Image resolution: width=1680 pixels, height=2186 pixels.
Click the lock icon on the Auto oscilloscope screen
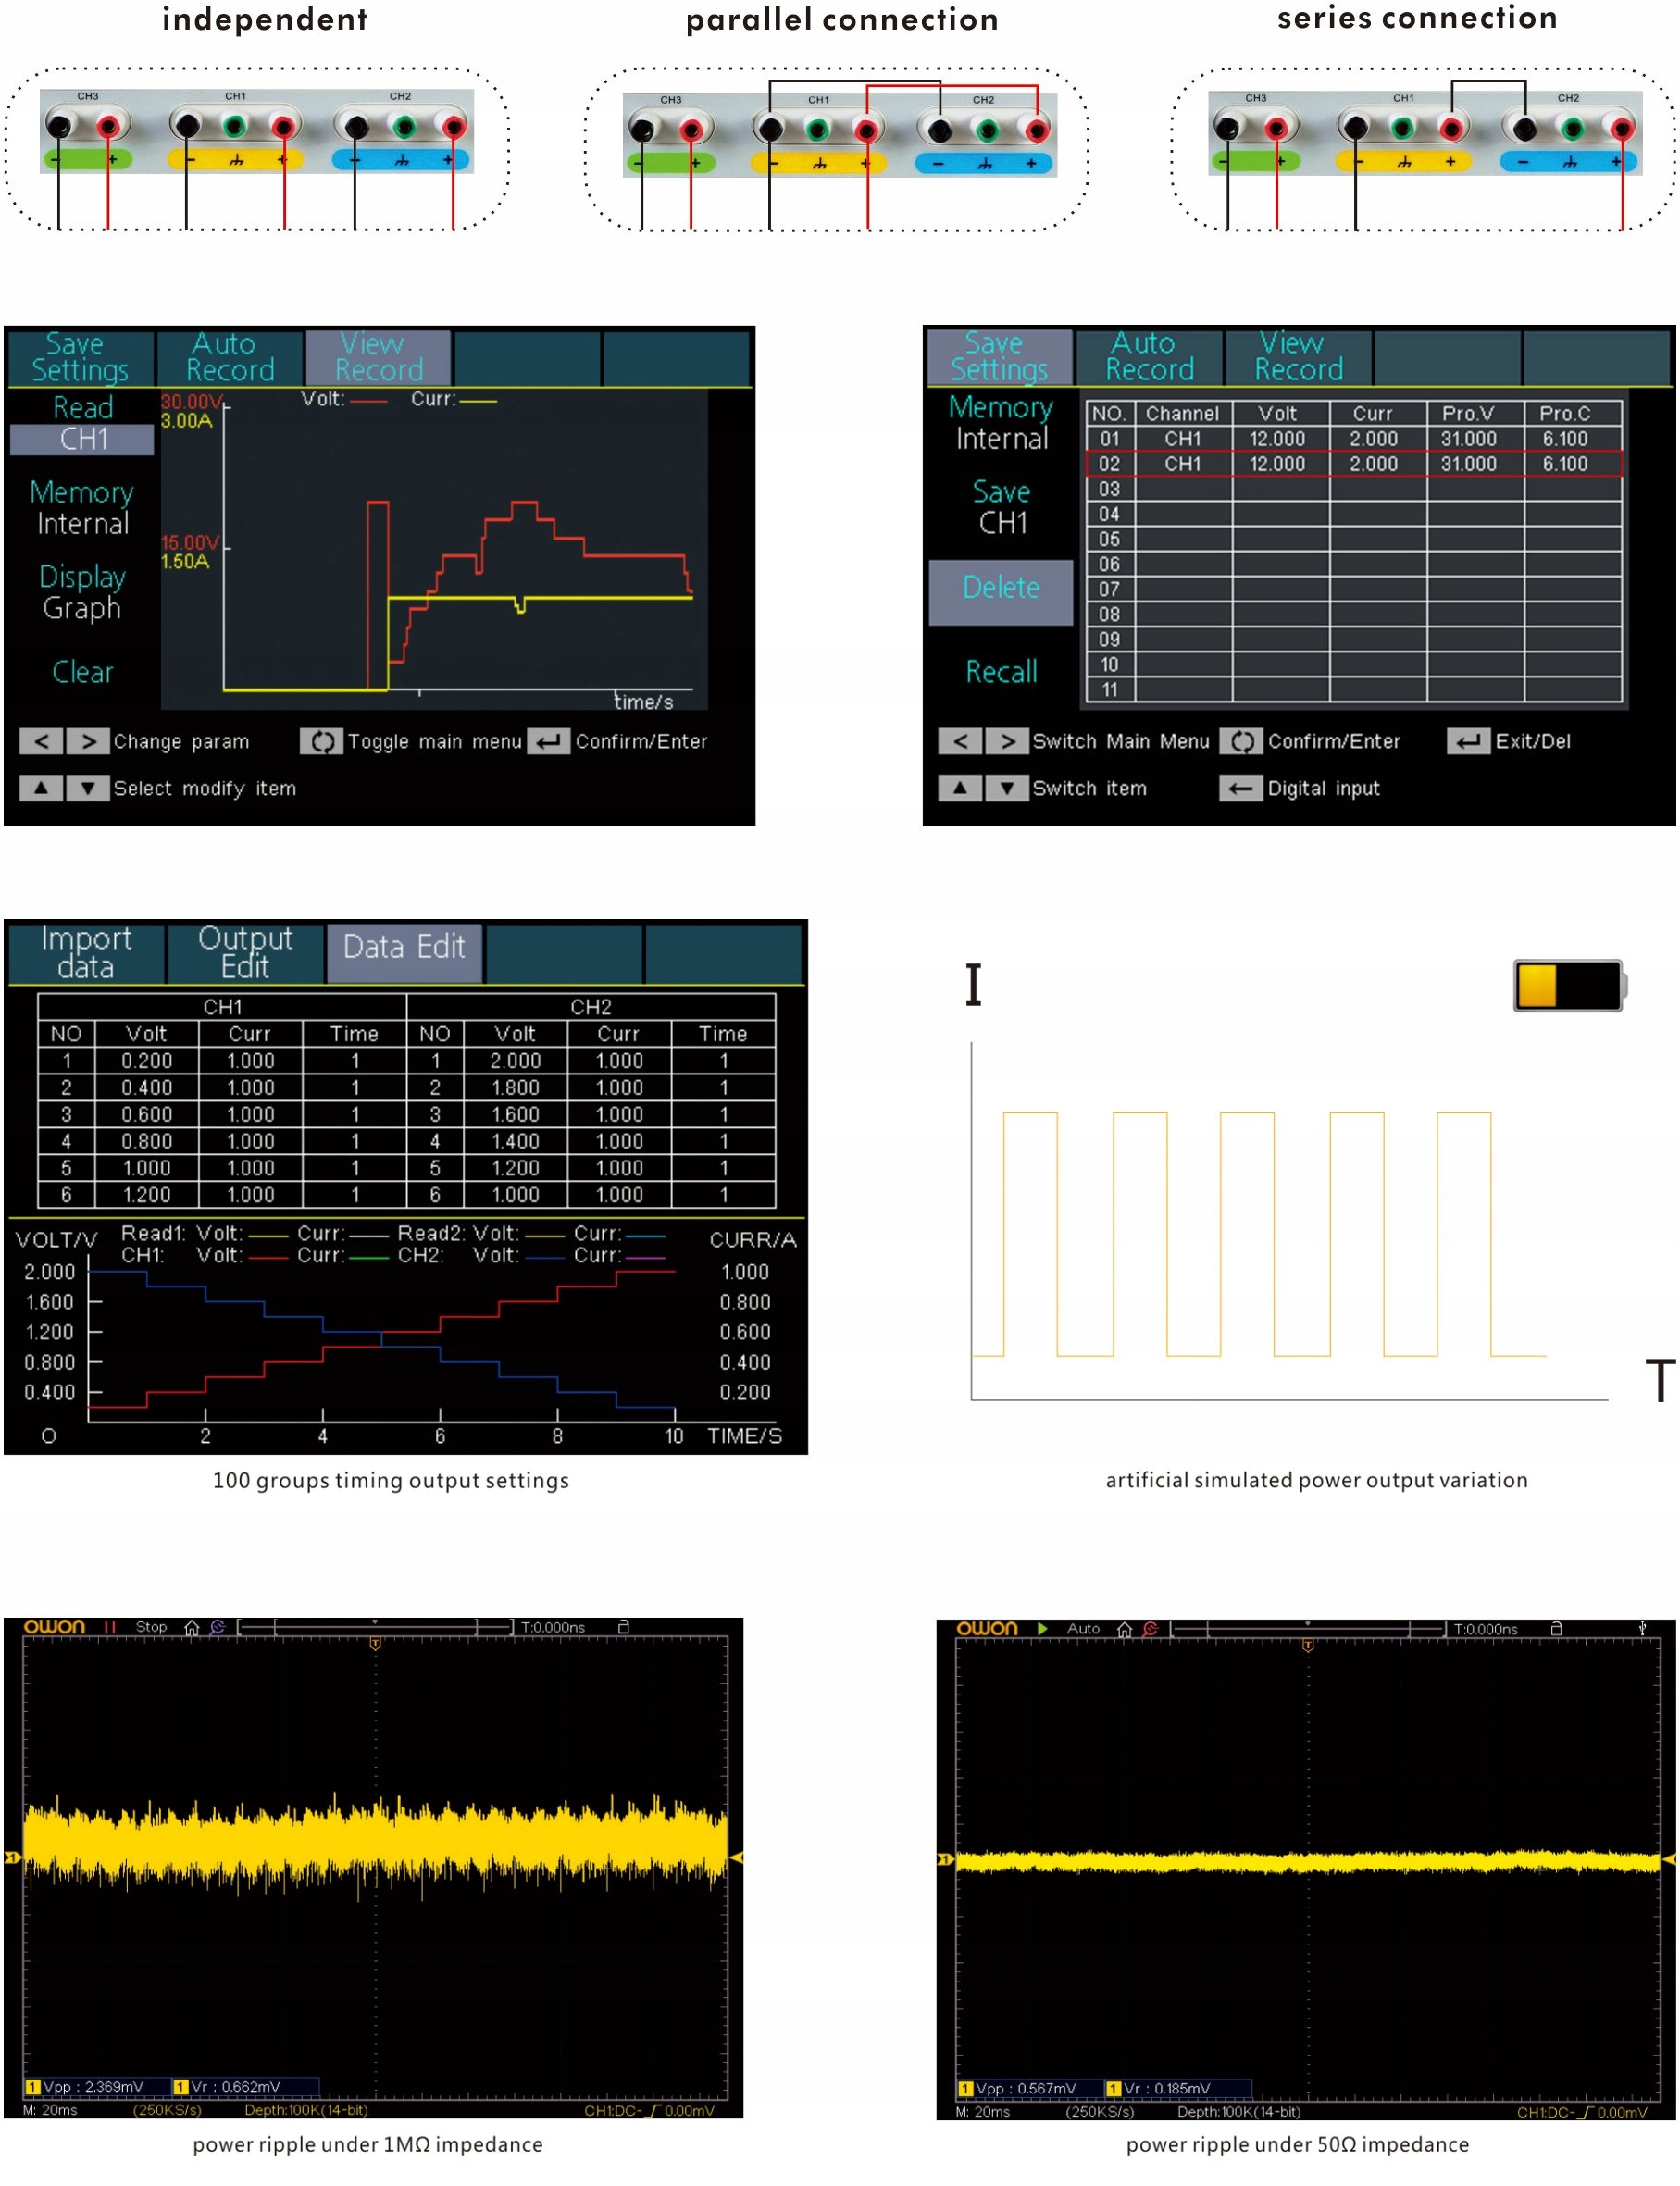(x=1556, y=1629)
